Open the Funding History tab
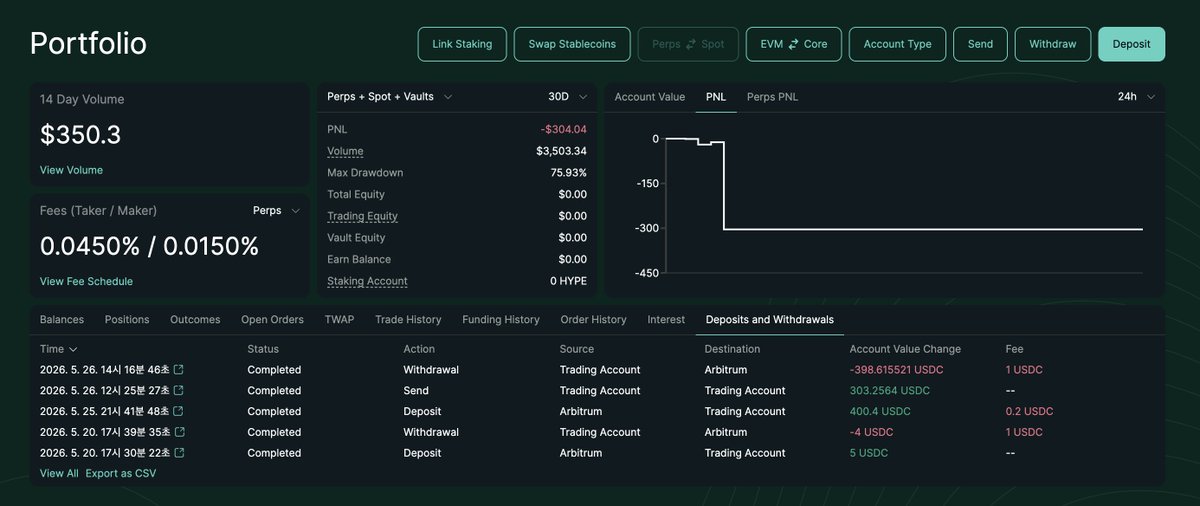Viewport: 1200px width, 506px height. tap(501, 320)
